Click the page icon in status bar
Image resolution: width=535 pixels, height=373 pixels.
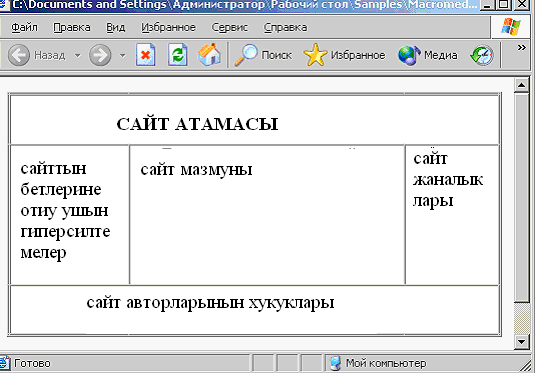(4, 363)
